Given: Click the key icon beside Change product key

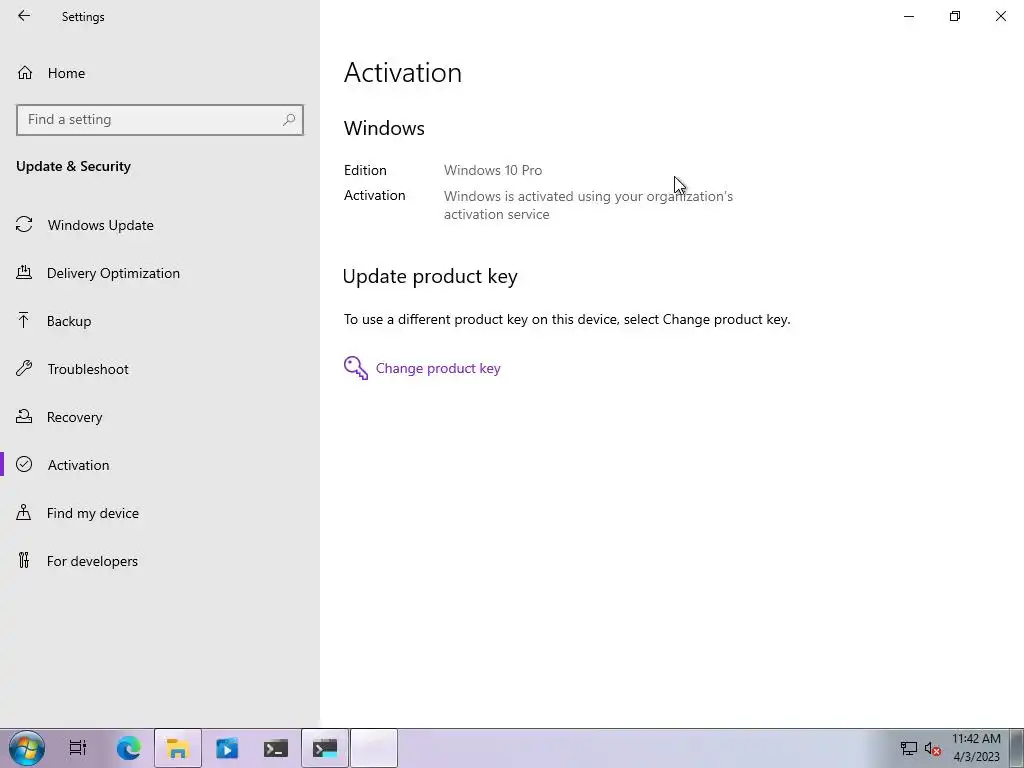Looking at the screenshot, I should (356, 368).
